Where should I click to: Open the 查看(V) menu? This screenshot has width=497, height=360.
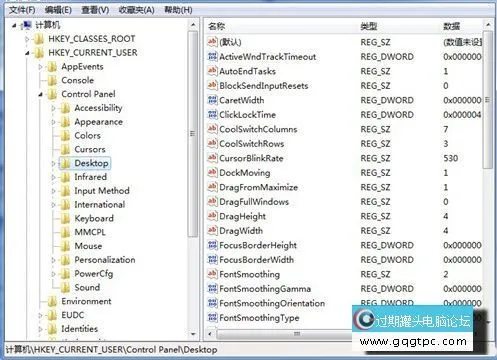click(95, 10)
